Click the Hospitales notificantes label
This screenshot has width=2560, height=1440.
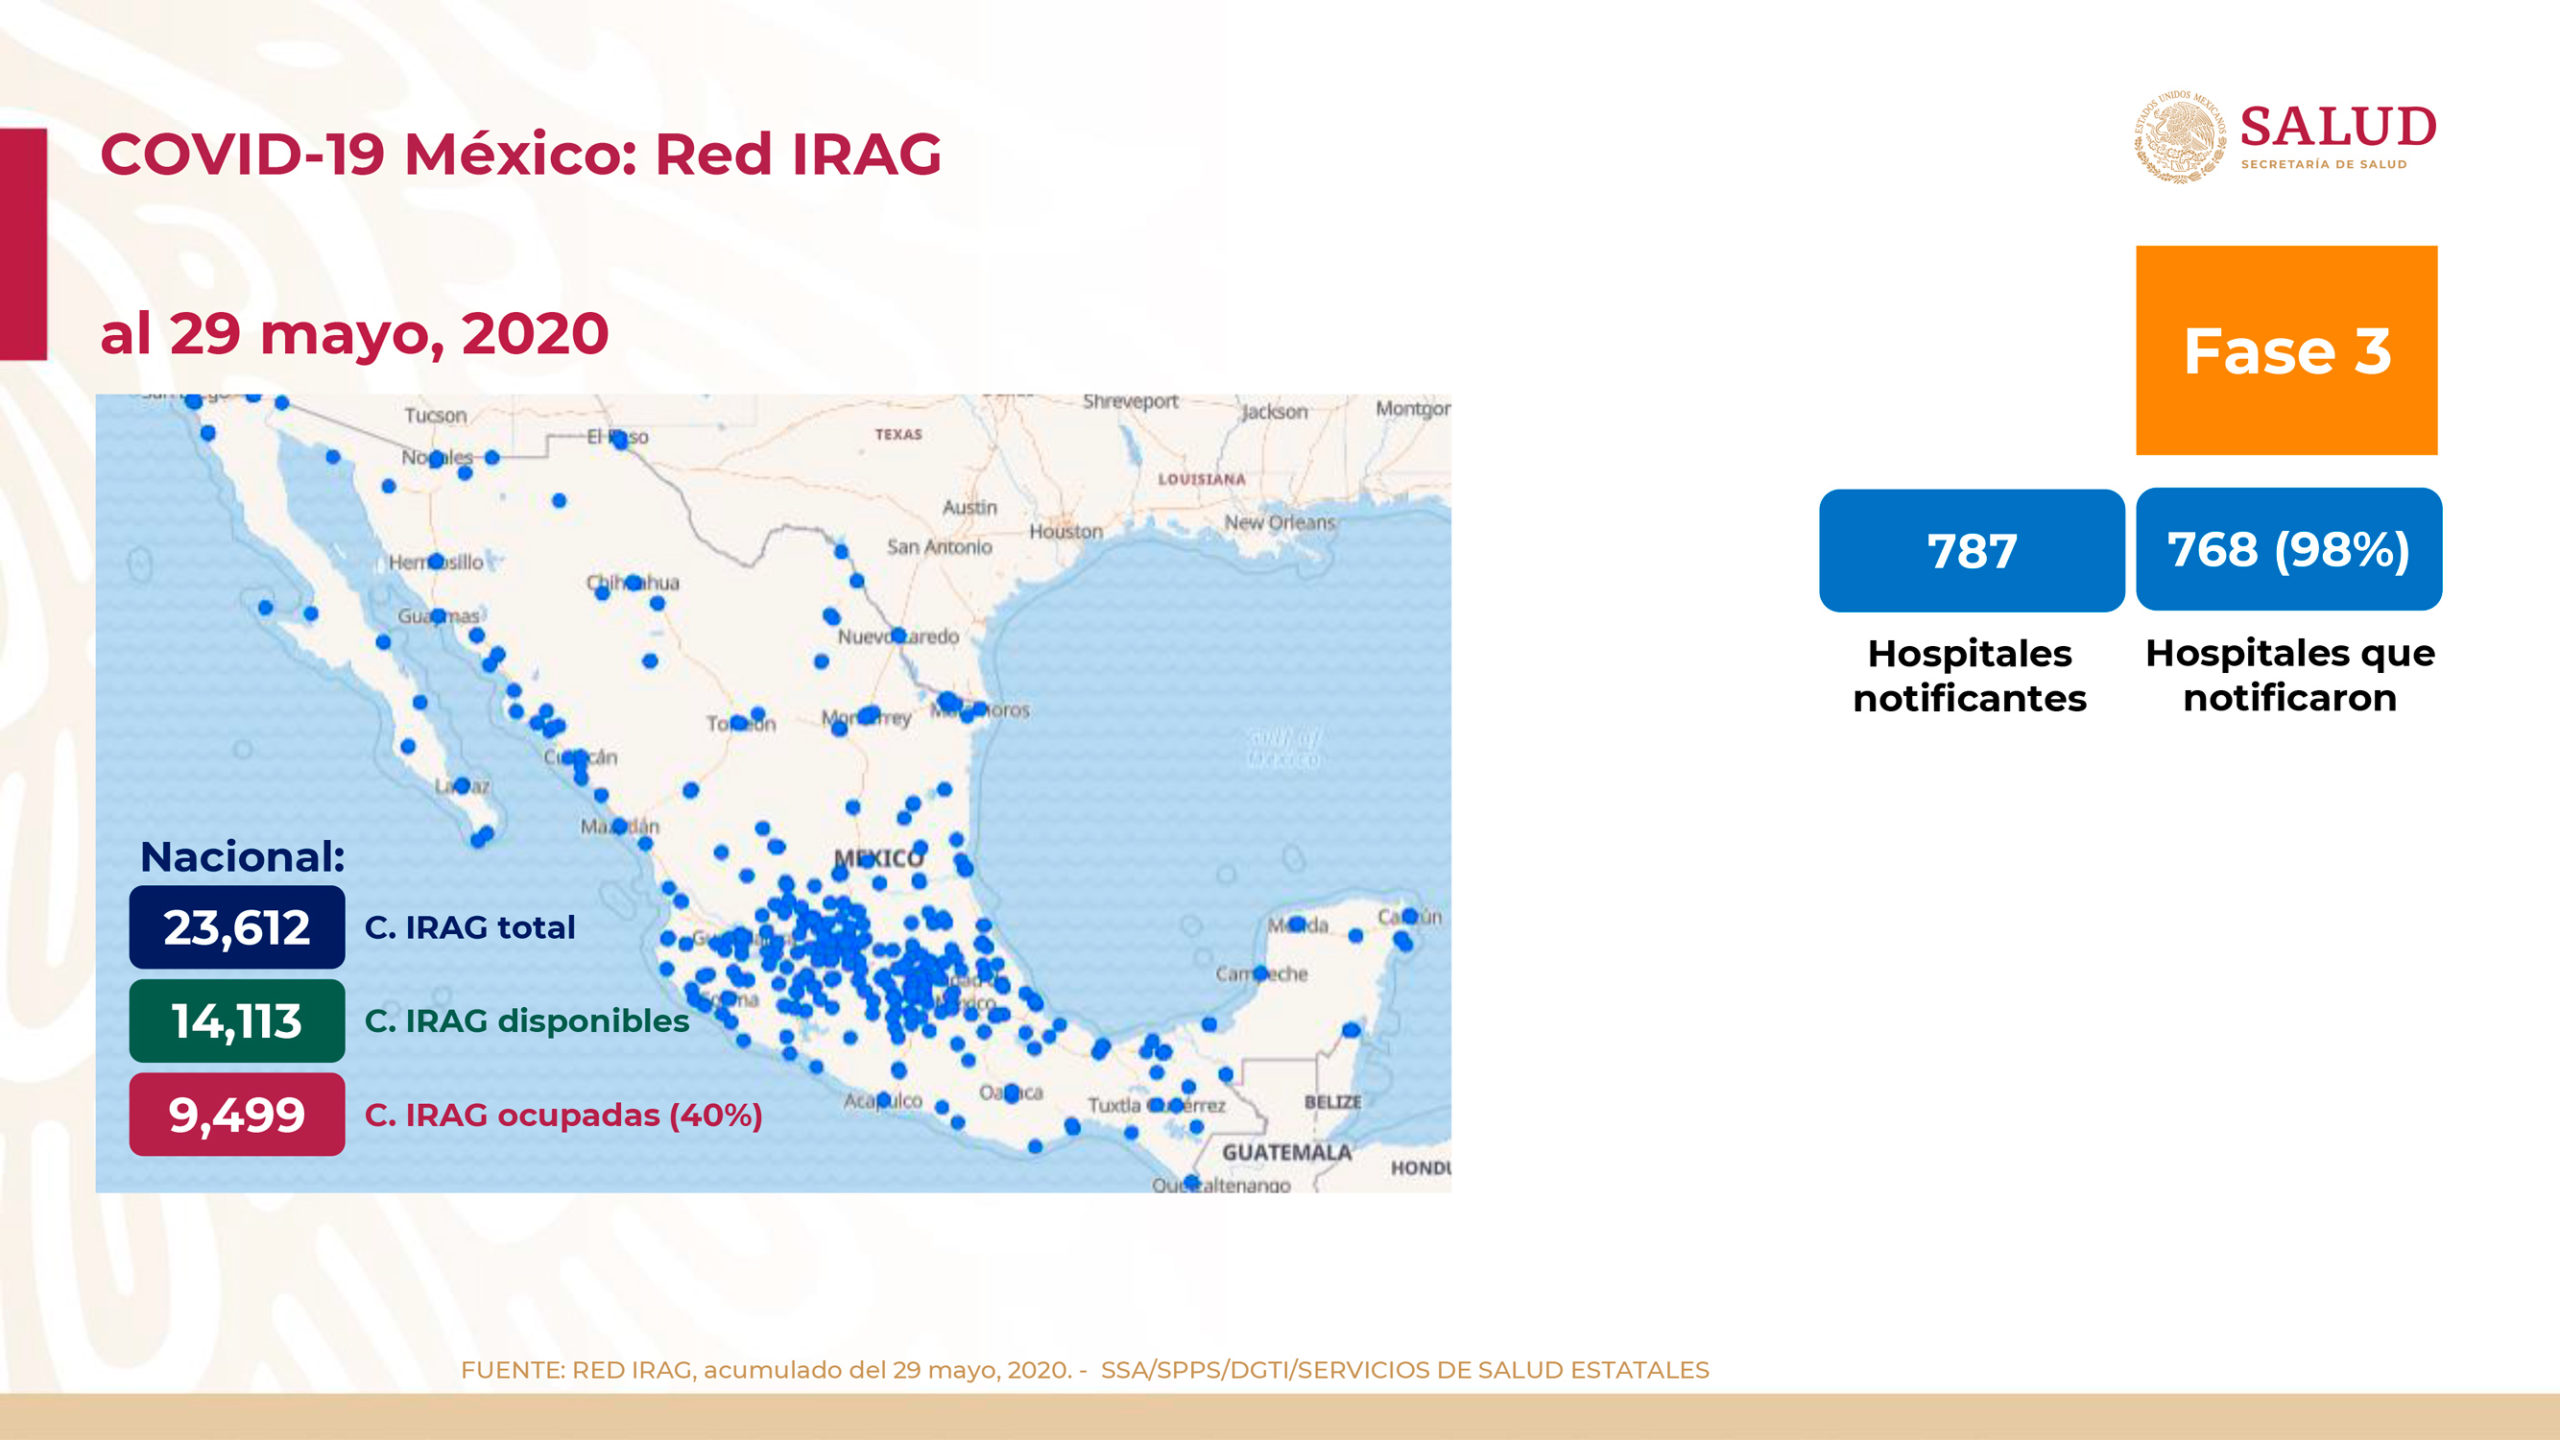tap(1969, 676)
